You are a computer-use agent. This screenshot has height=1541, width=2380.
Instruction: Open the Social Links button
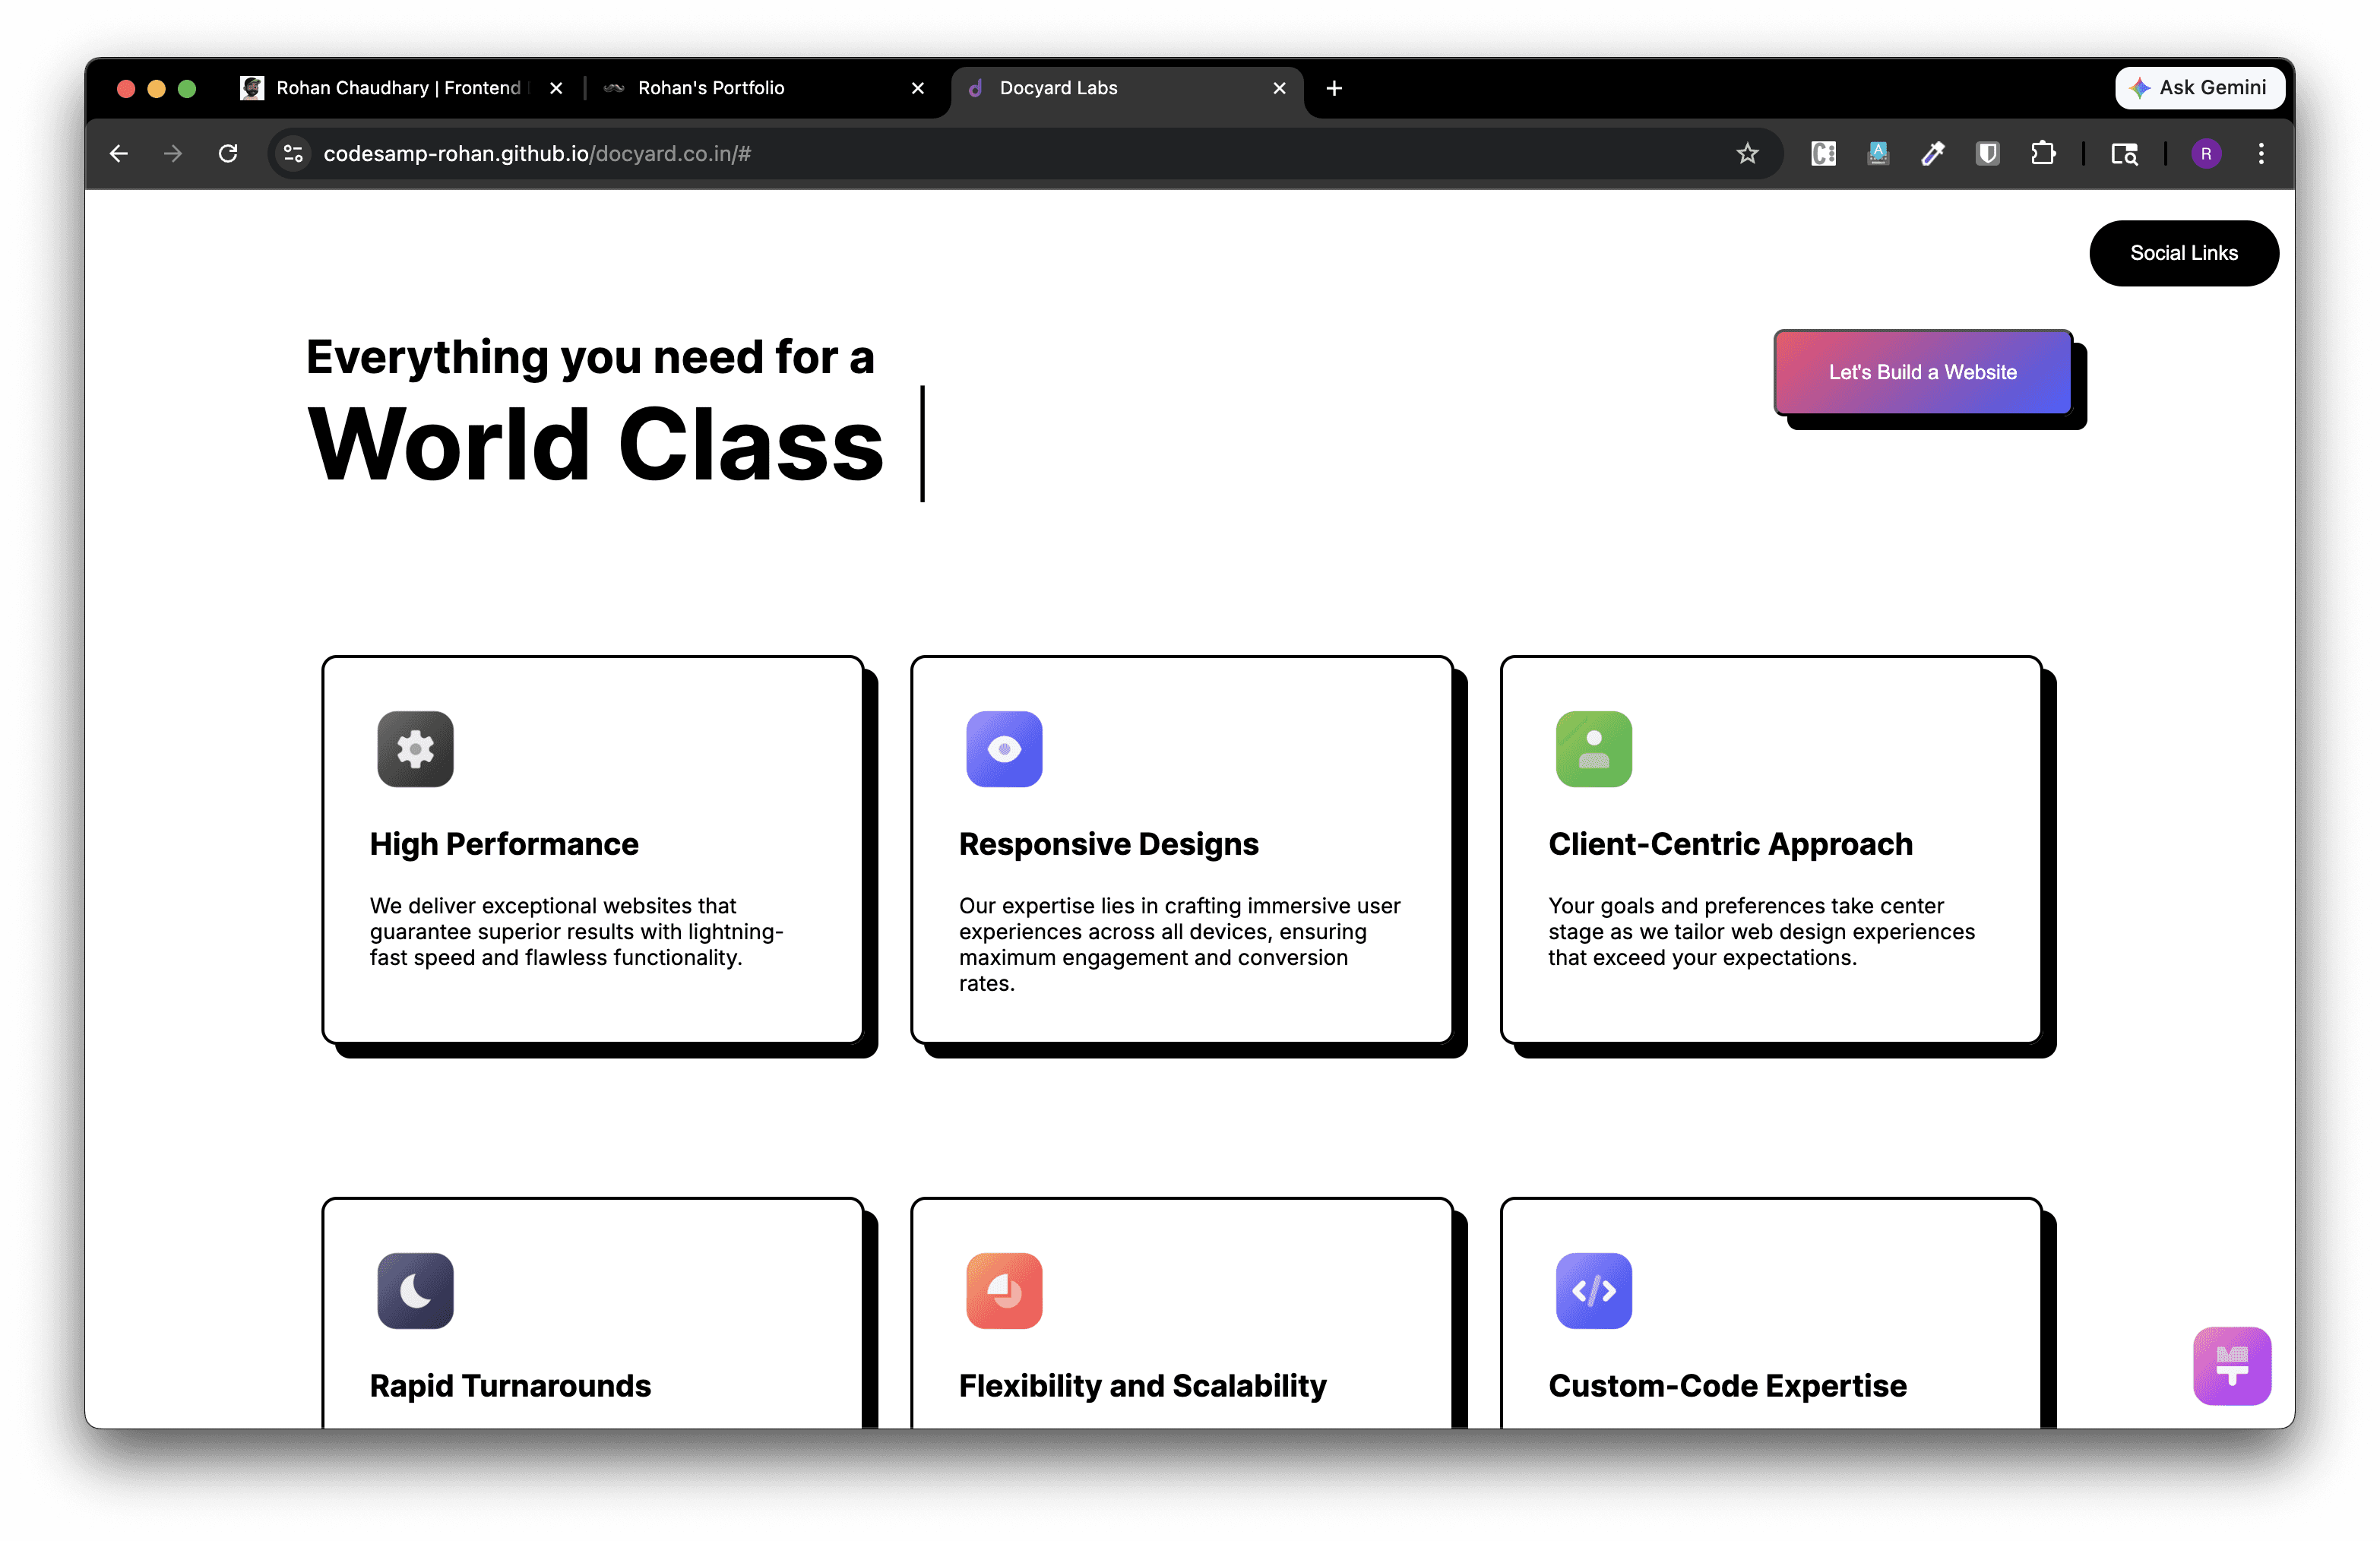[x=2184, y=253]
